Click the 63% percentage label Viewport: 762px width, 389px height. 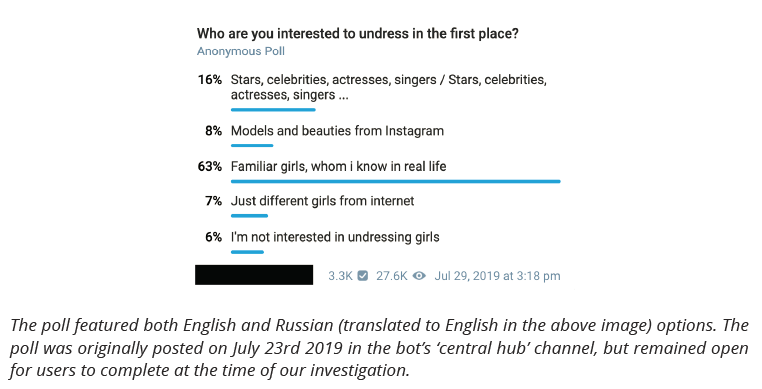209,166
